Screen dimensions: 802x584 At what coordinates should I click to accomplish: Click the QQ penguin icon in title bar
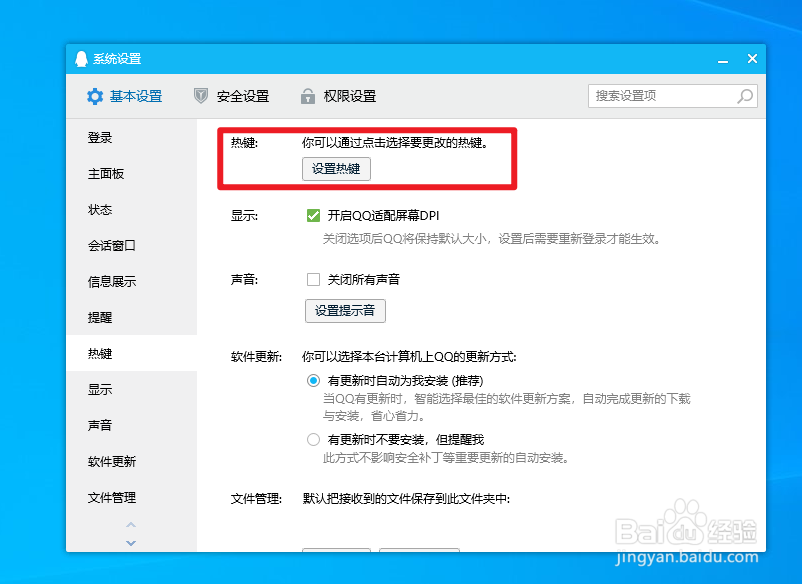coord(81,59)
